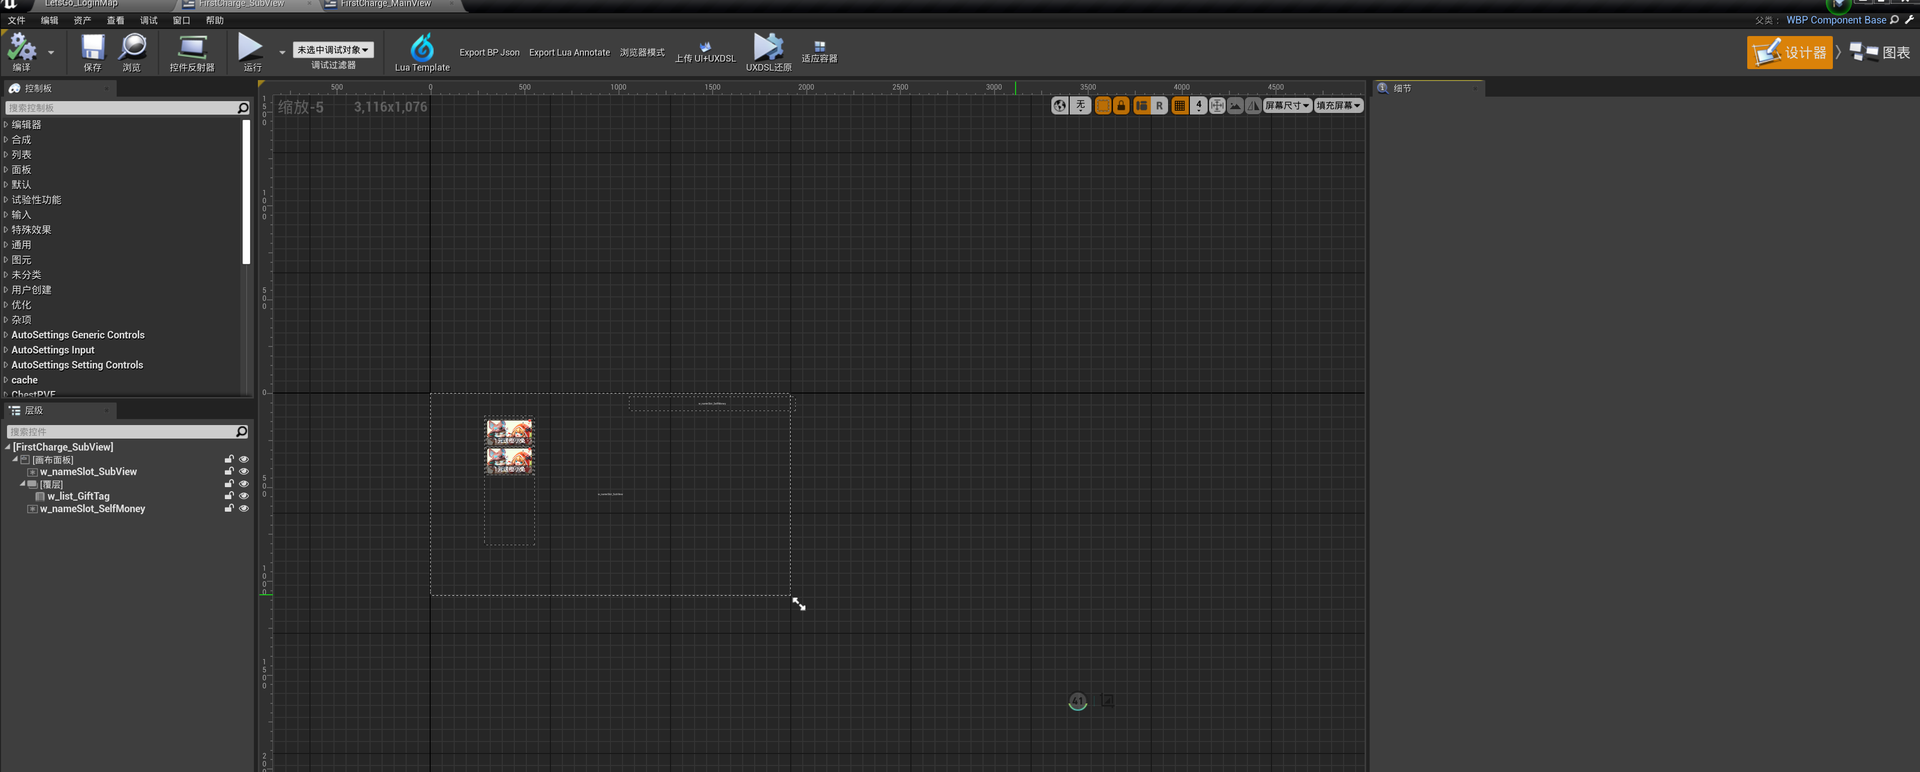
Task: Toggle the dashed outline button in viewport toolbar
Action: [x=1103, y=105]
